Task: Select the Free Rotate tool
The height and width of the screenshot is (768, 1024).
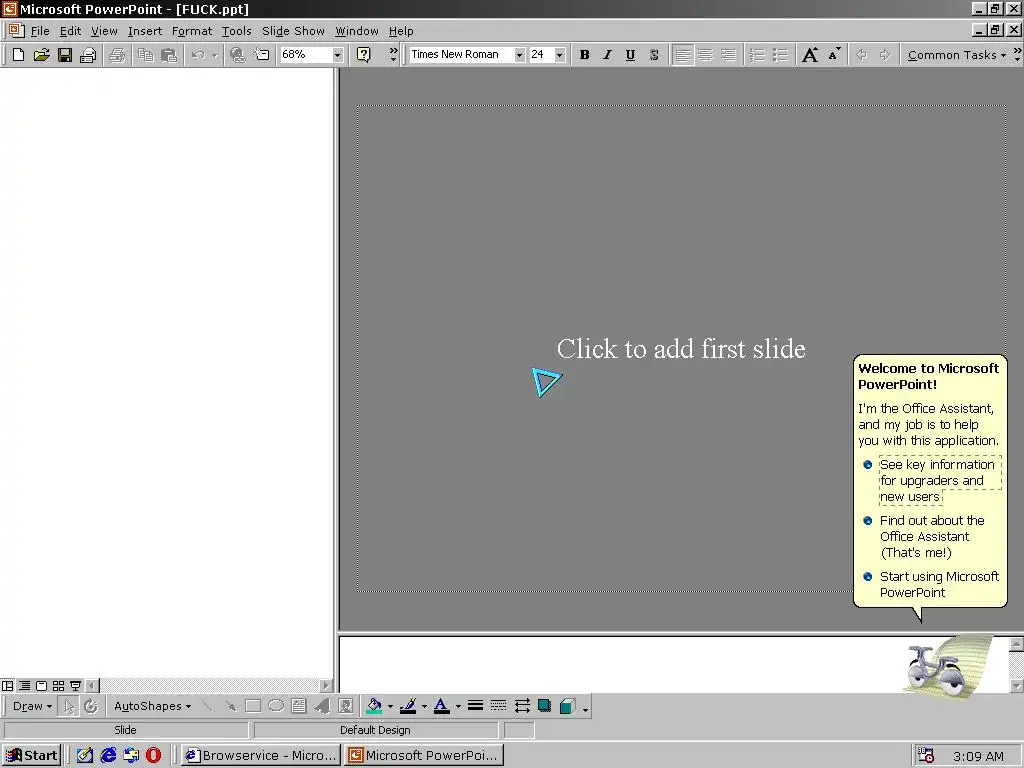Action: pos(91,706)
